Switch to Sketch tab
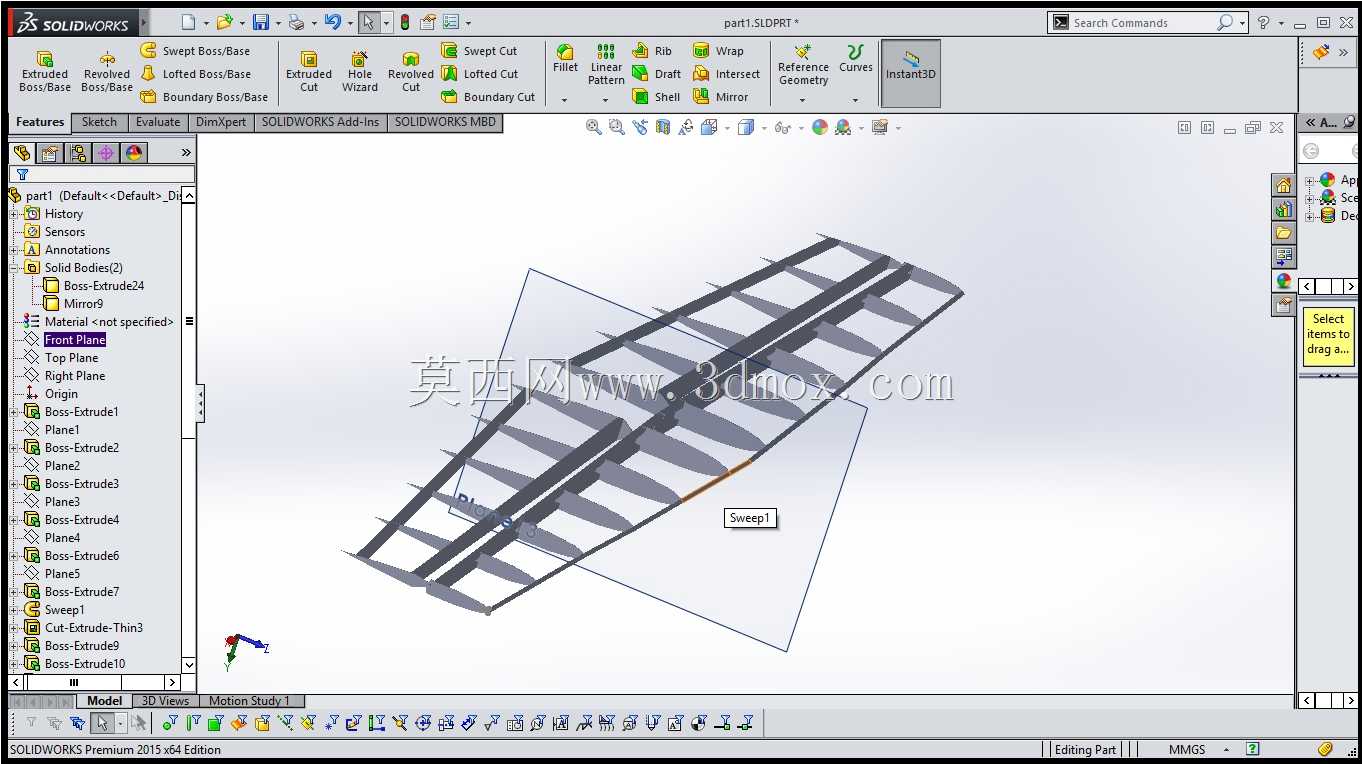 [x=99, y=122]
